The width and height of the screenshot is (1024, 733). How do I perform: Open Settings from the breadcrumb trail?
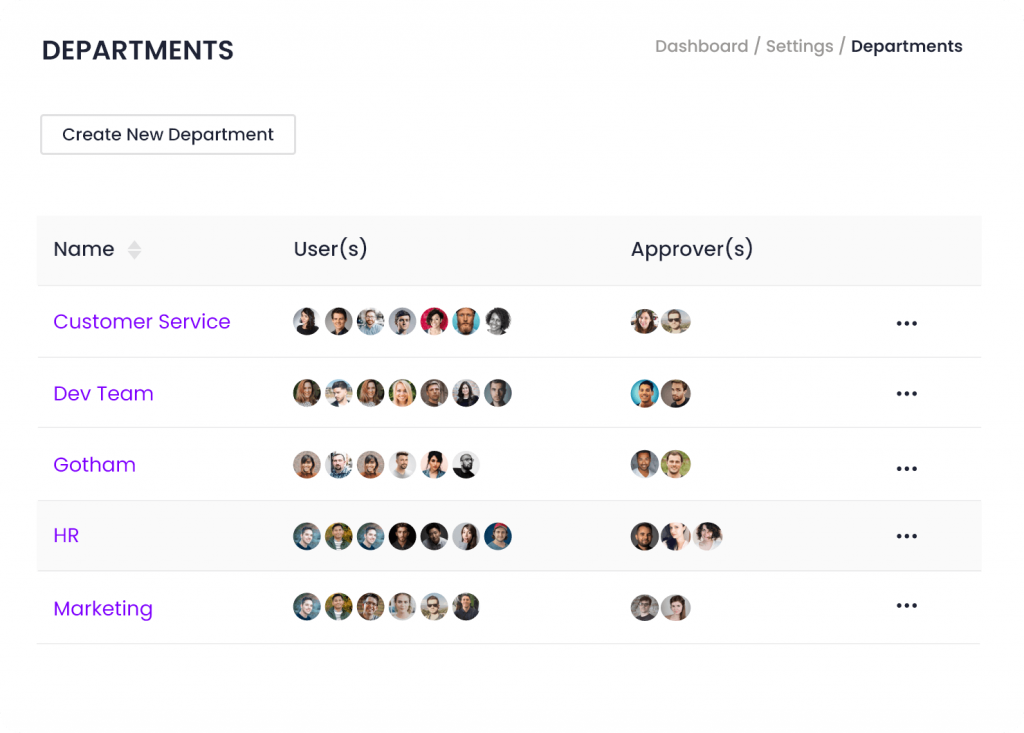pyautogui.click(x=799, y=46)
